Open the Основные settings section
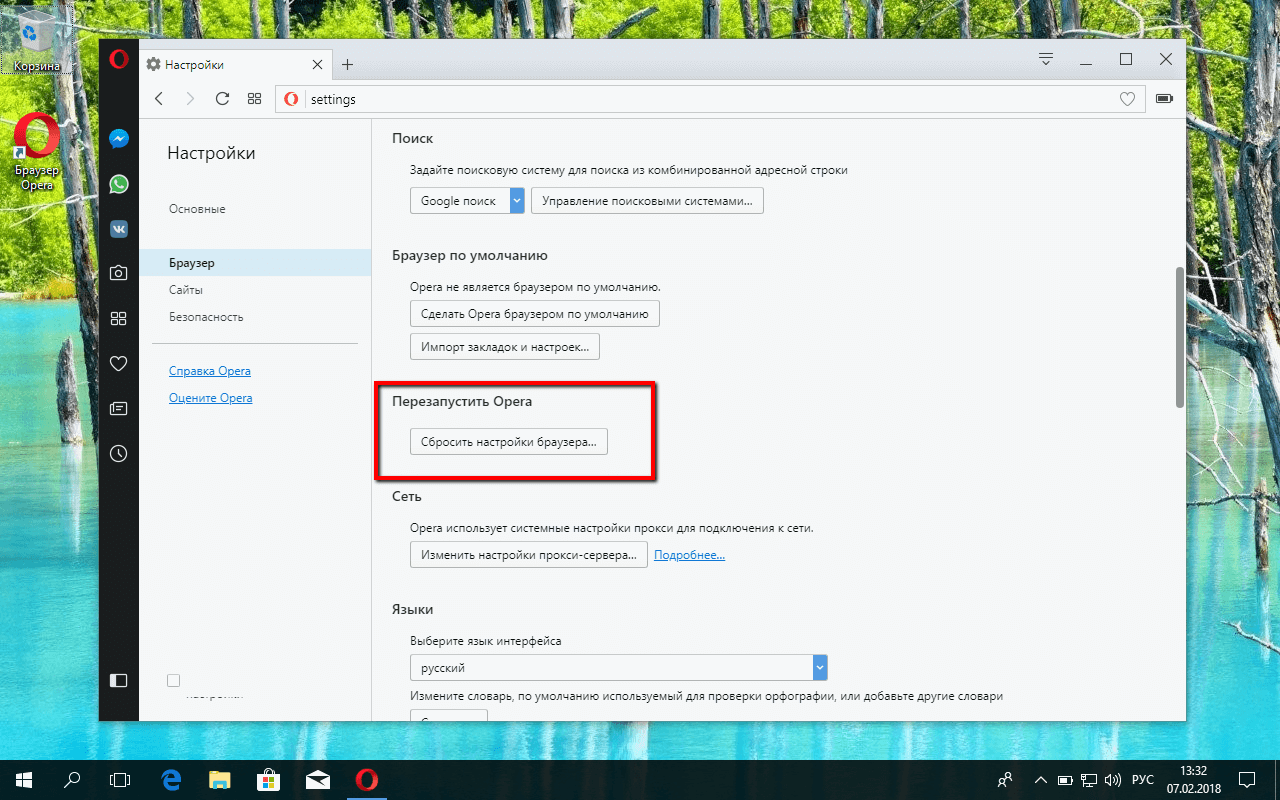The width and height of the screenshot is (1280, 800). point(197,209)
